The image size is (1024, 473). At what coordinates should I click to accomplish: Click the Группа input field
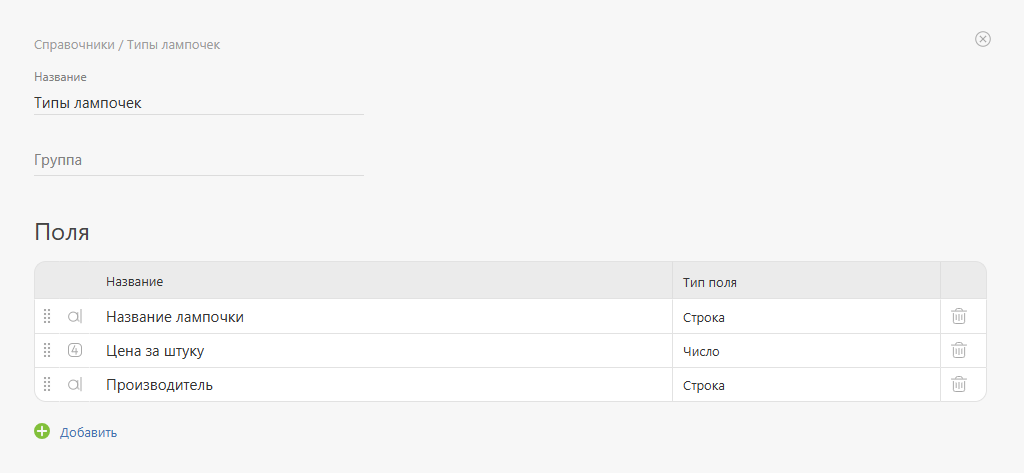198,160
